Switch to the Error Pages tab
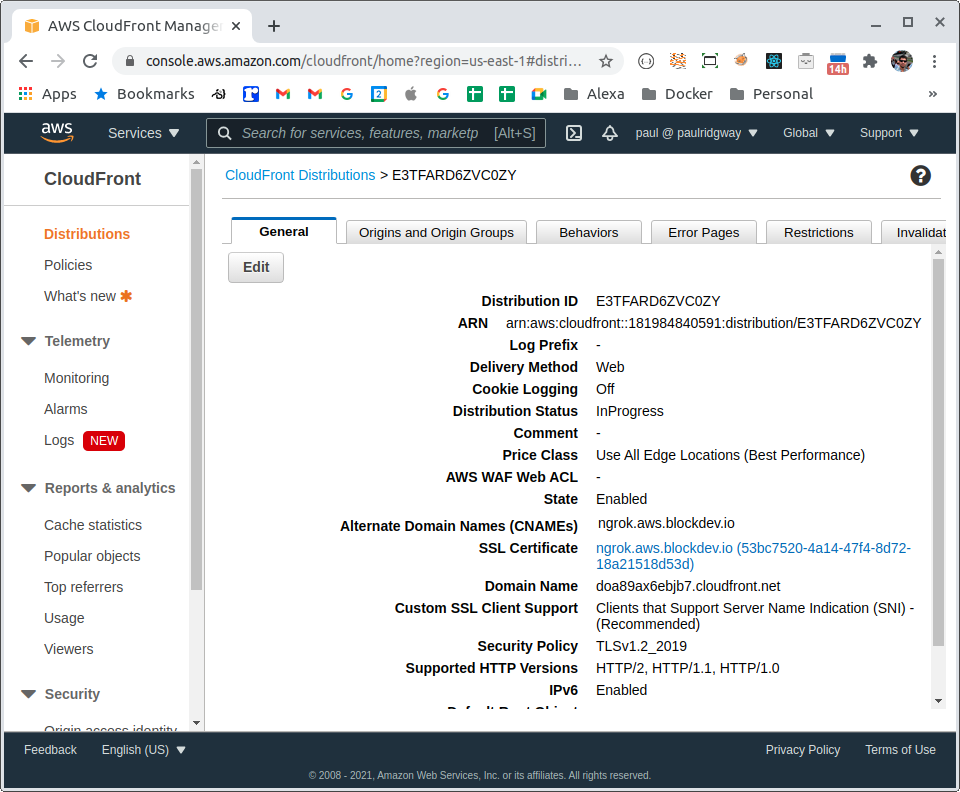 pos(703,233)
